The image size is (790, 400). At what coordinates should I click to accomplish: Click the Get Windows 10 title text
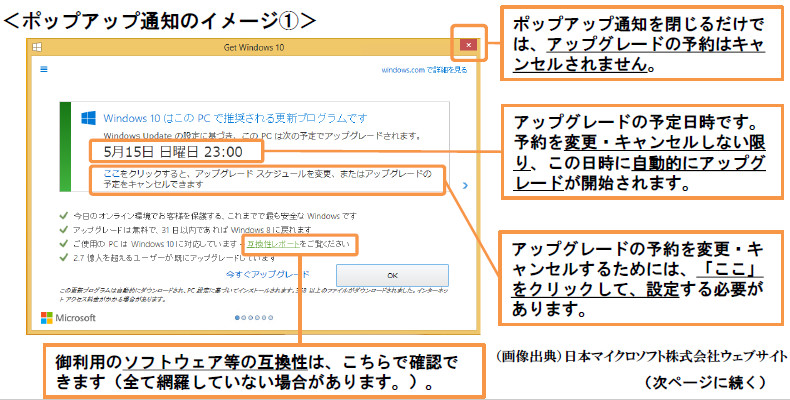[253, 47]
